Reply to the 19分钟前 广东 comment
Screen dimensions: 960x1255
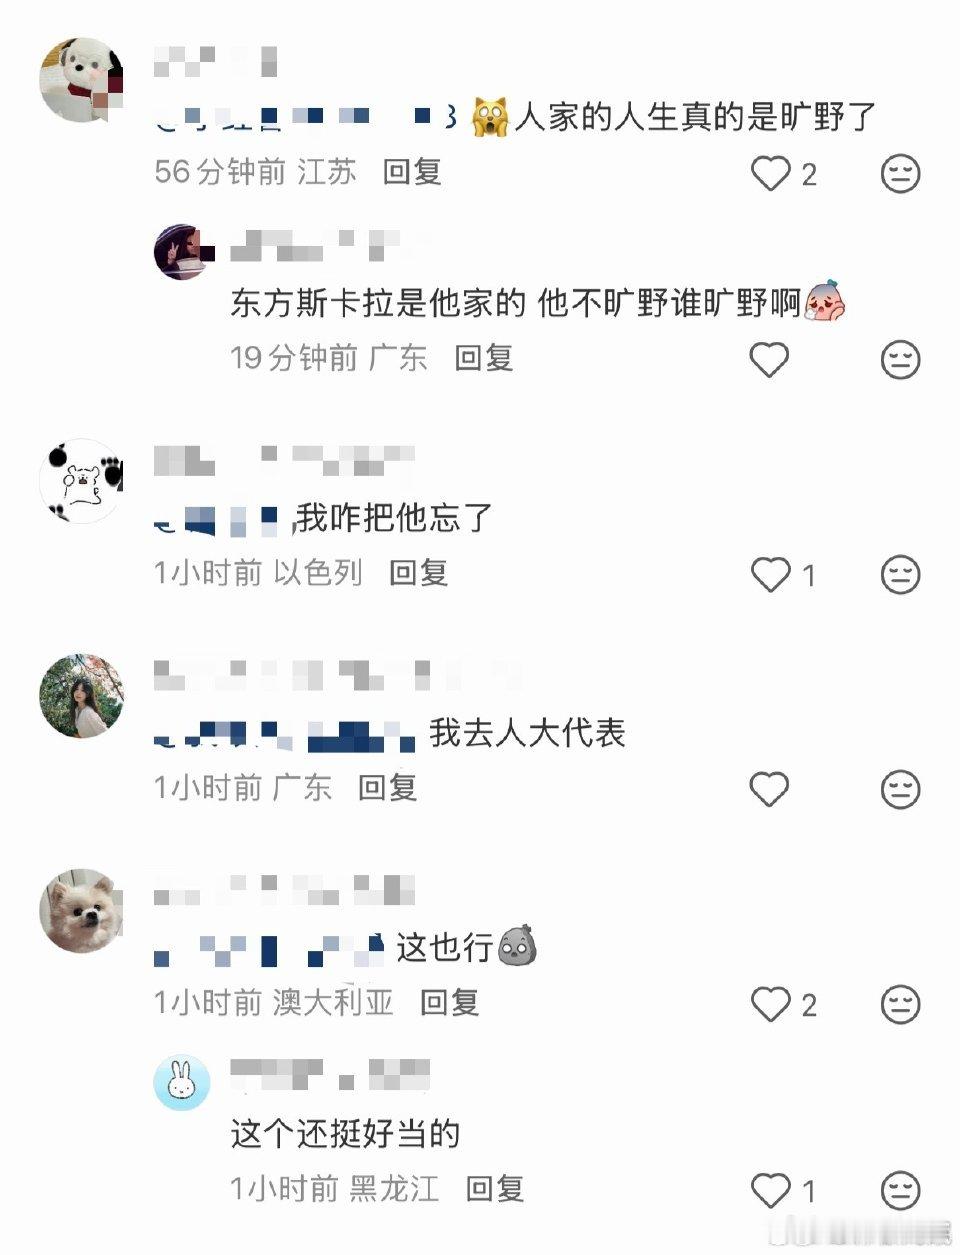[x=484, y=358]
